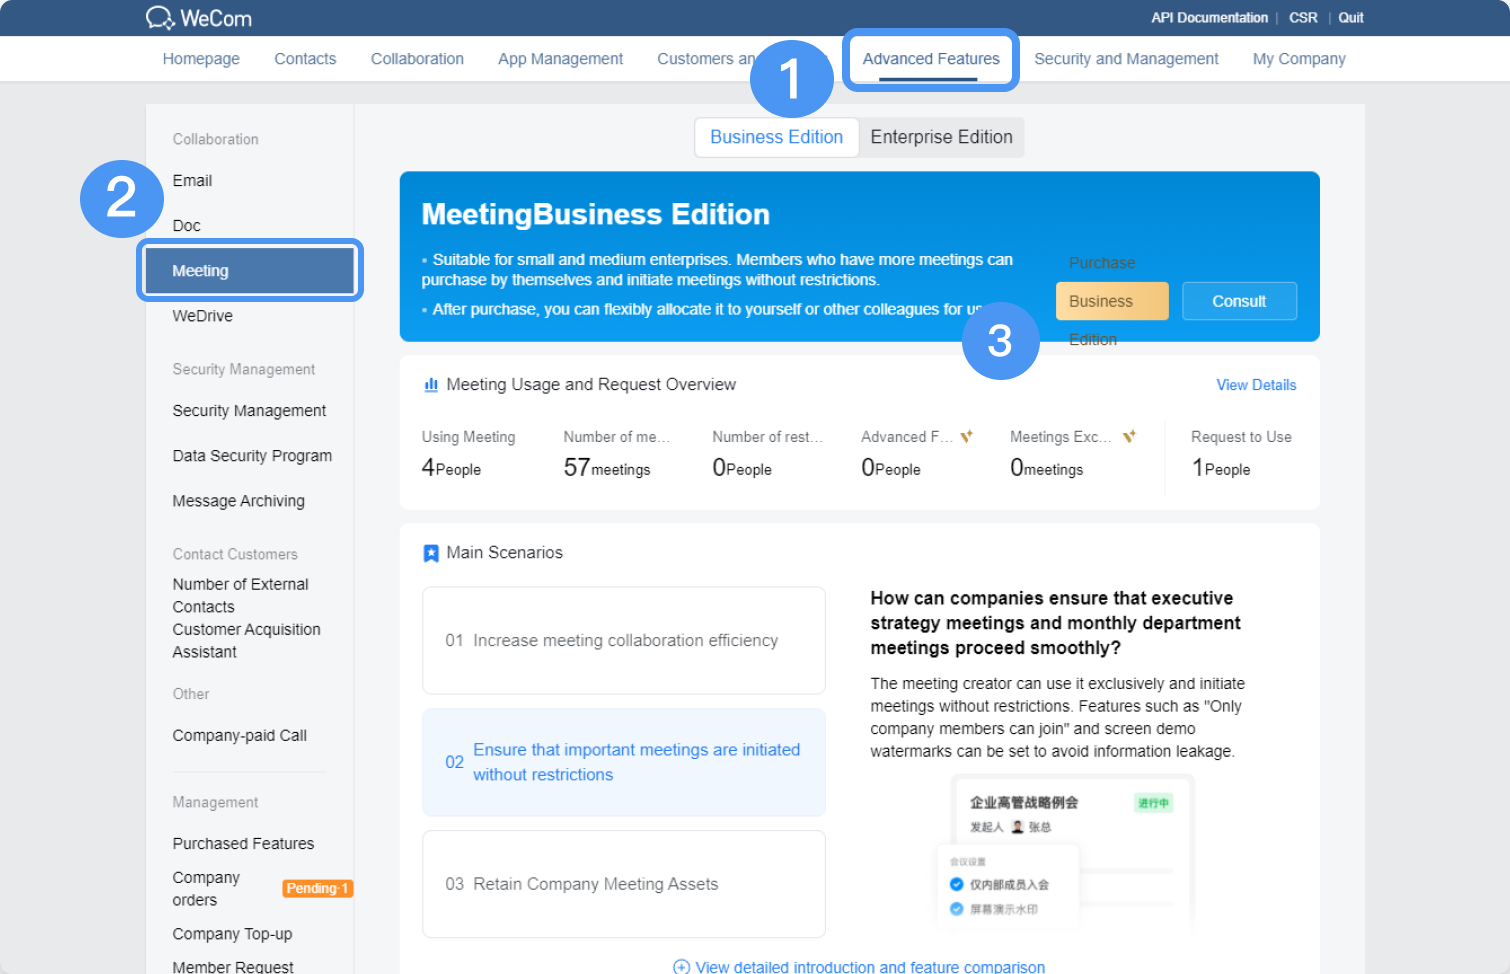Open Number of External Contacts
The width and height of the screenshot is (1510, 974).
[240, 595]
